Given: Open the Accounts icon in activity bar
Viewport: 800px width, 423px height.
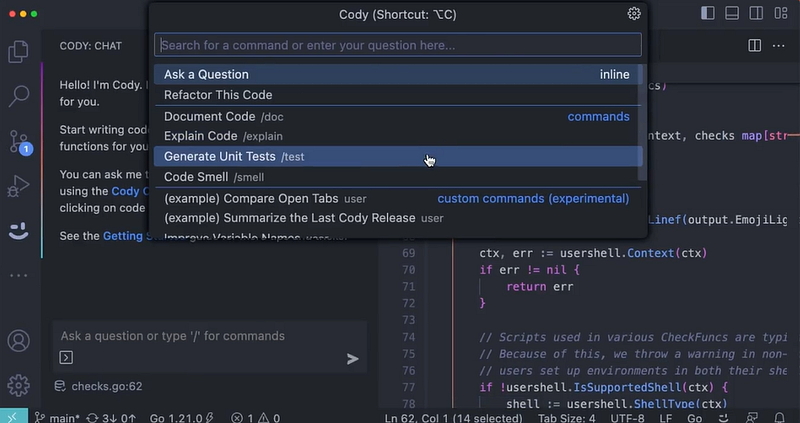Looking at the screenshot, I should point(18,341).
